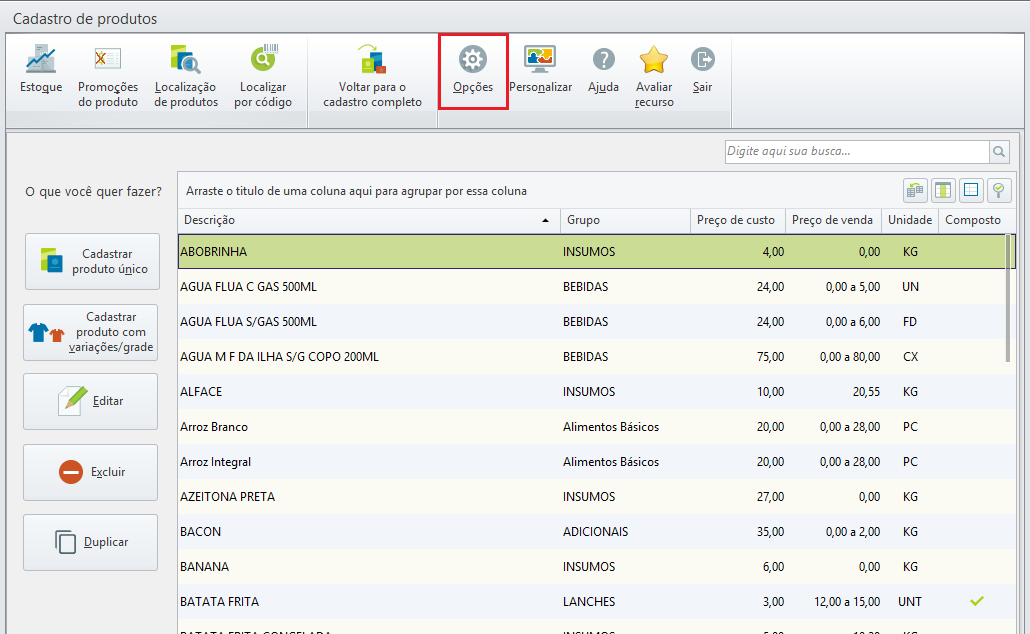Open Ajuda help
This screenshot has width=1030, height=634.
click(x=603, y=70)
